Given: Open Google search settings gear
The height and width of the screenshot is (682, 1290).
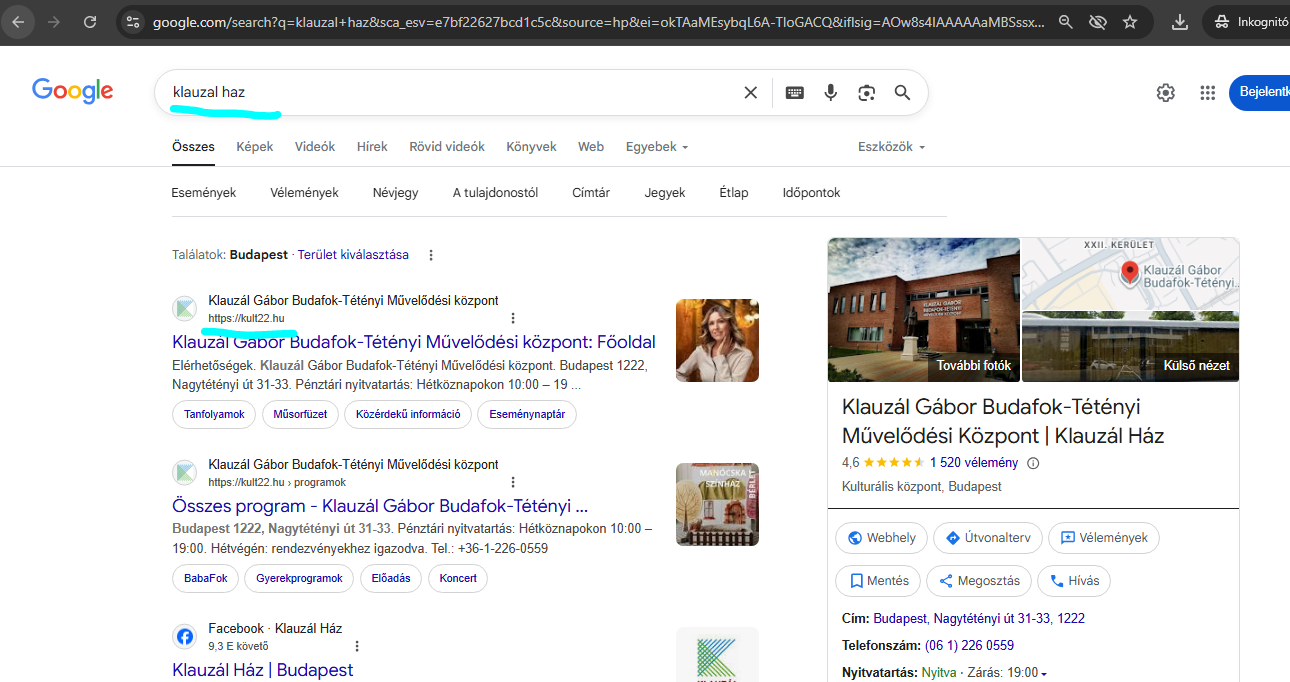Looking at the screenshot, I should click(x=1165, y=93).
